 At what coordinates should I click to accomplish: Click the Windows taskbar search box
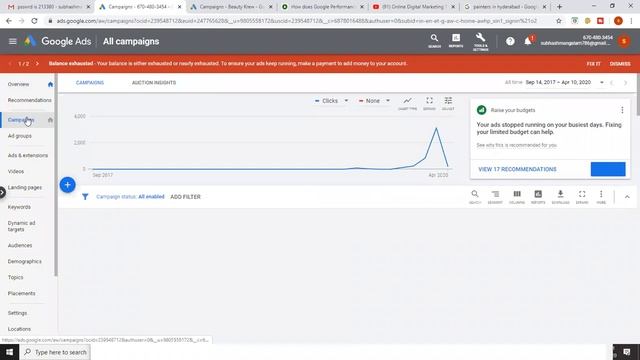[55, 352]
